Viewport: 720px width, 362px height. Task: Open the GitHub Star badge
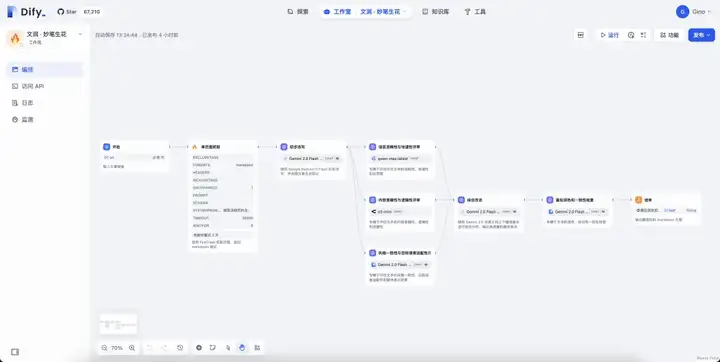(x=79, y=12)
